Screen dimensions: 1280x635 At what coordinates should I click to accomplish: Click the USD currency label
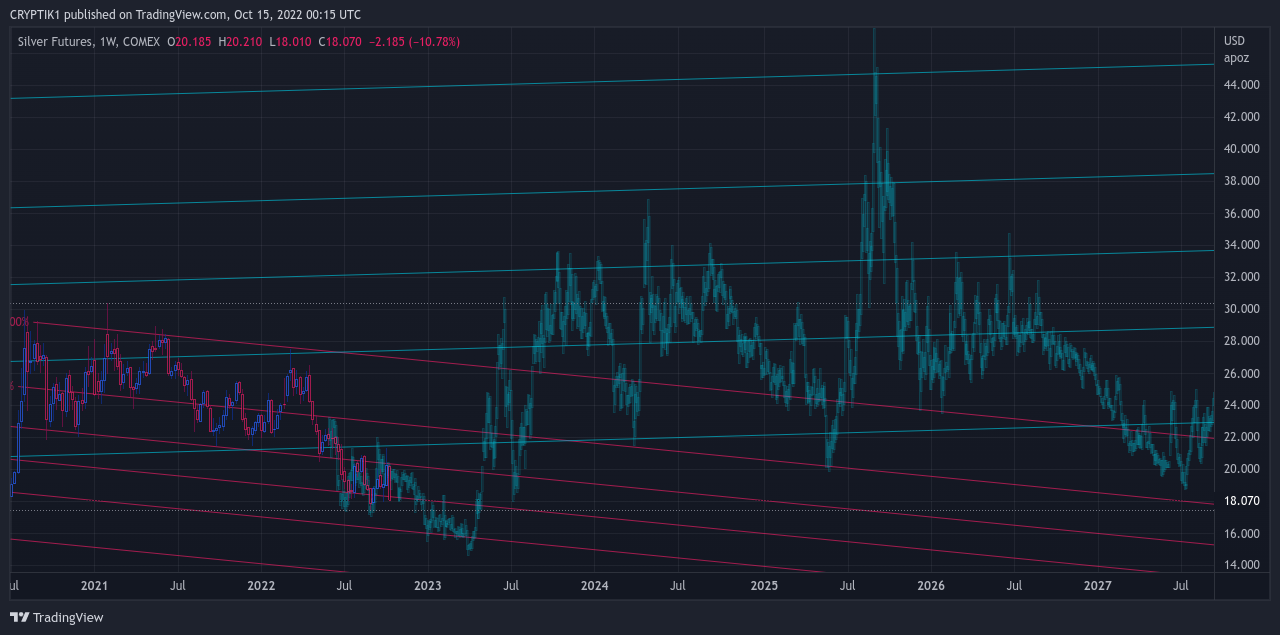point(1235,41)
